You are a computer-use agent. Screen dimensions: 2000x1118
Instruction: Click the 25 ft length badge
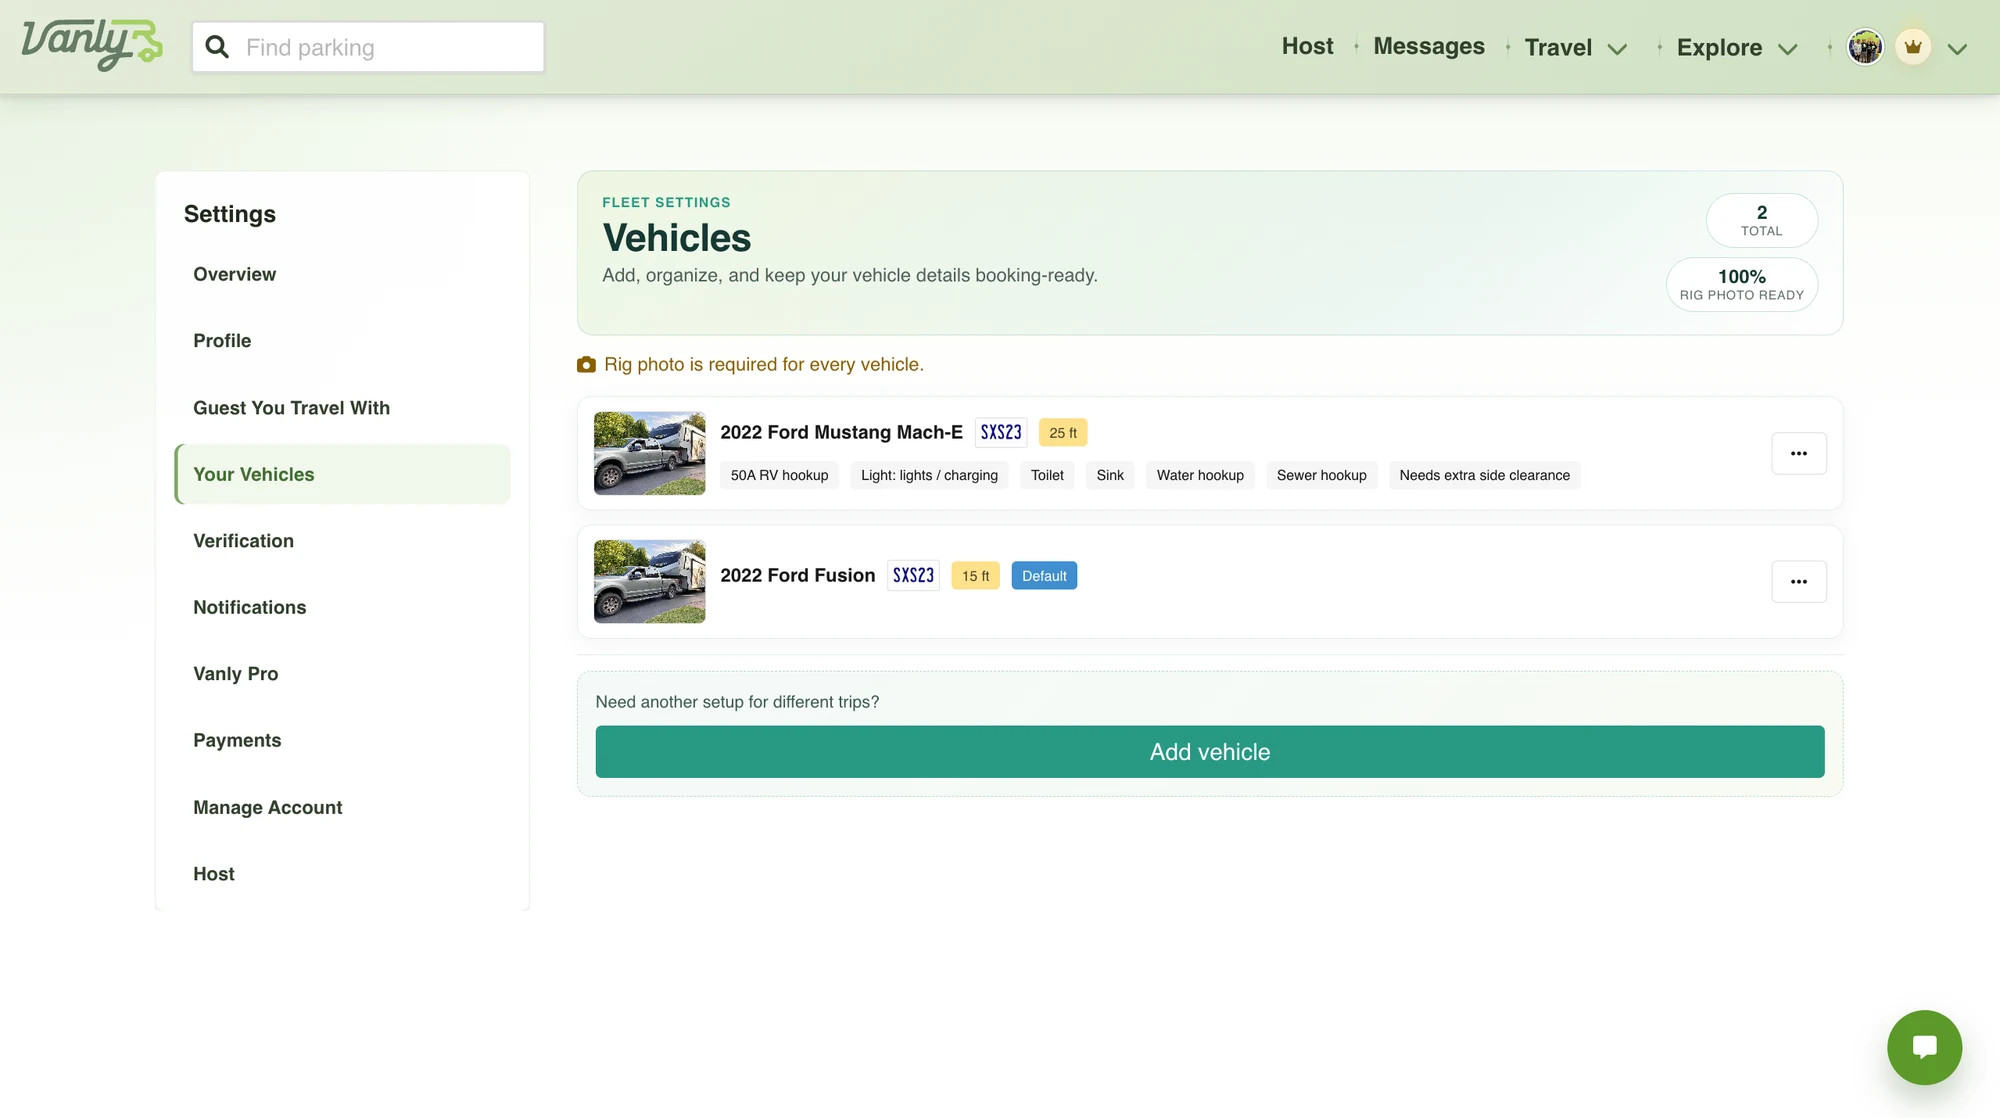pyautogui.click(x=1063, y=433)
